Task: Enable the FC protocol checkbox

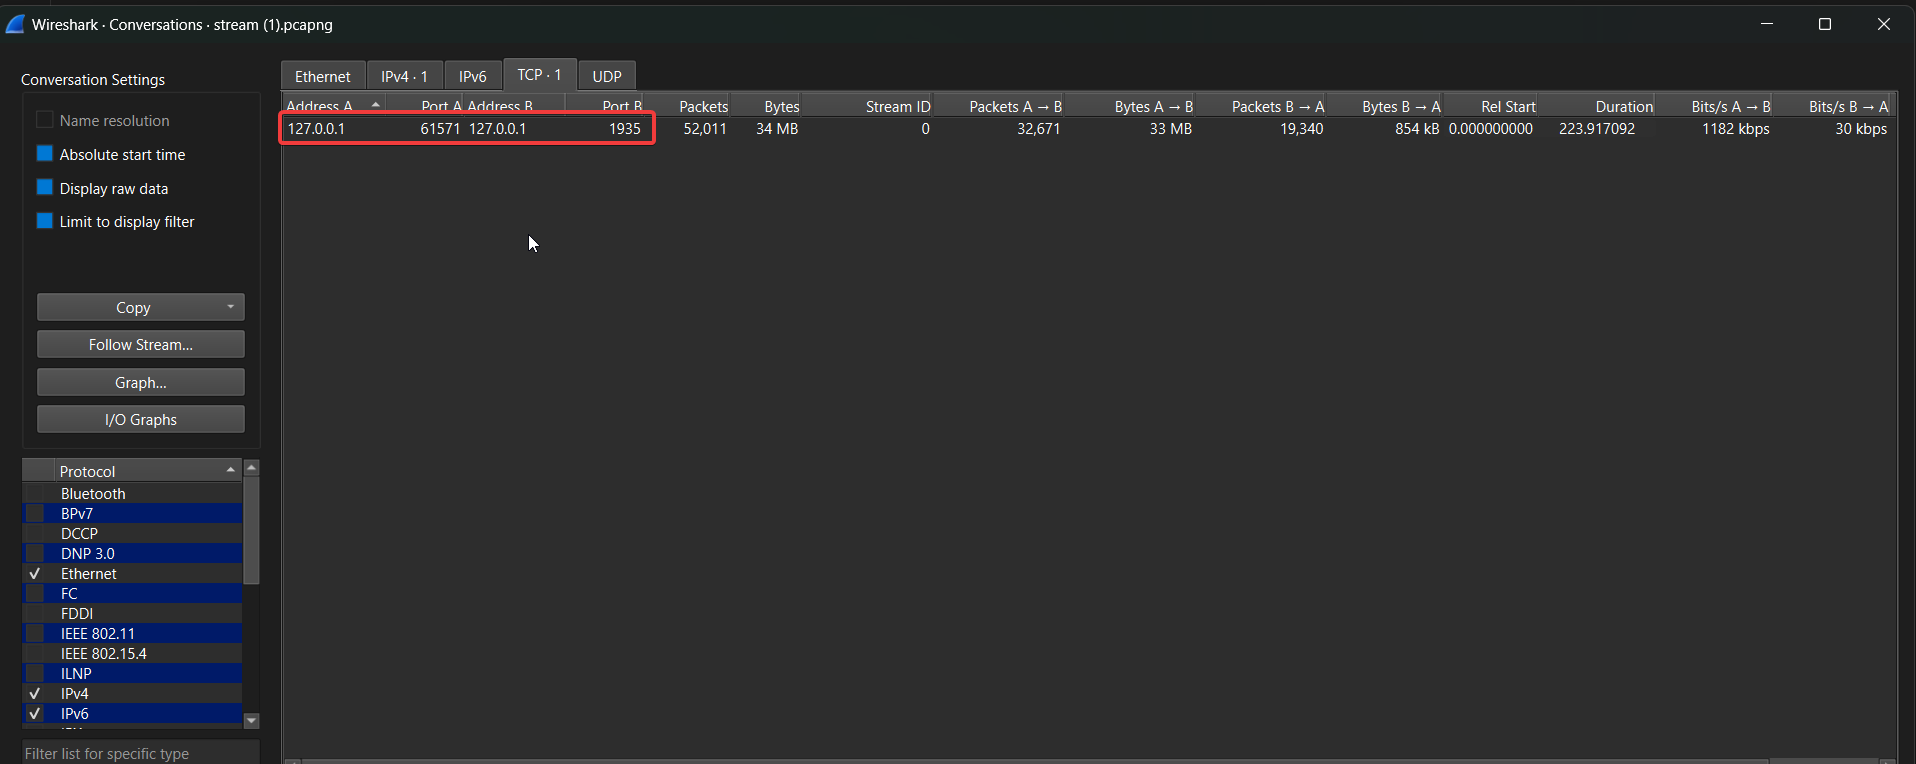Action: [x=35, y=593]
